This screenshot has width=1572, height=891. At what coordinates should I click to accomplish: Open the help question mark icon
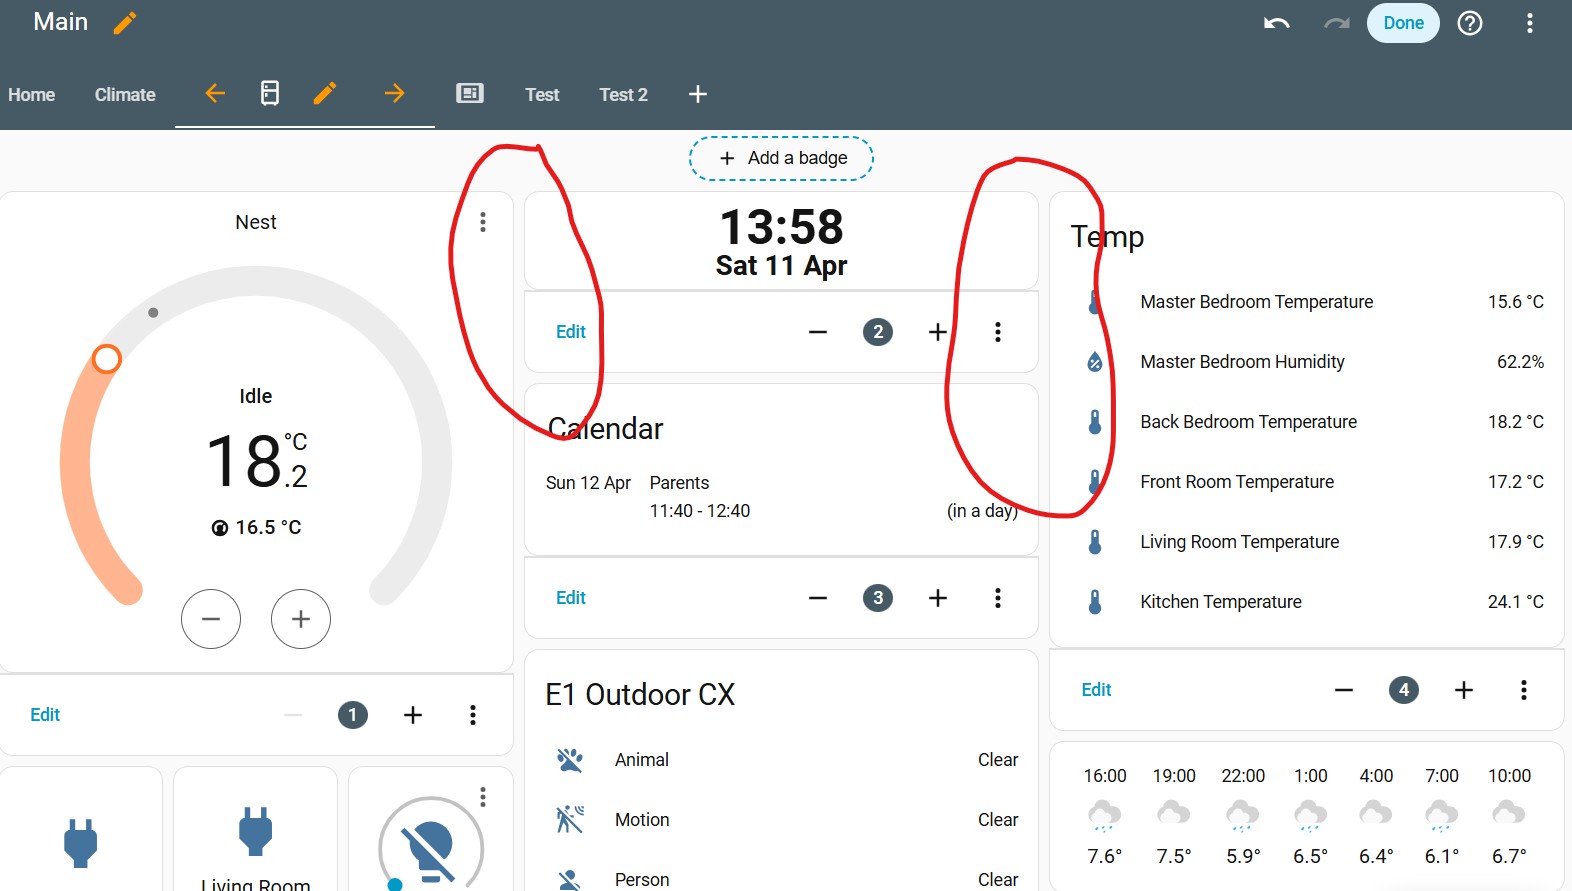pos(1470,23)
